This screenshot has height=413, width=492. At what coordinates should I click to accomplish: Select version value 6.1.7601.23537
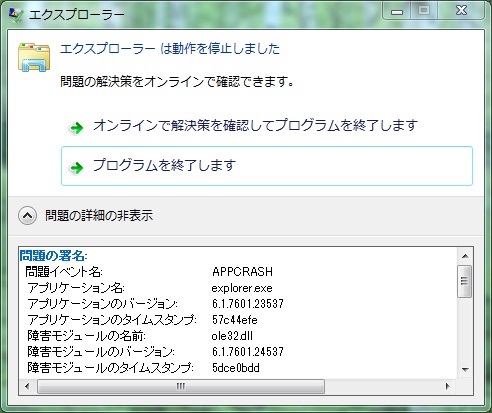pos(248,304)
